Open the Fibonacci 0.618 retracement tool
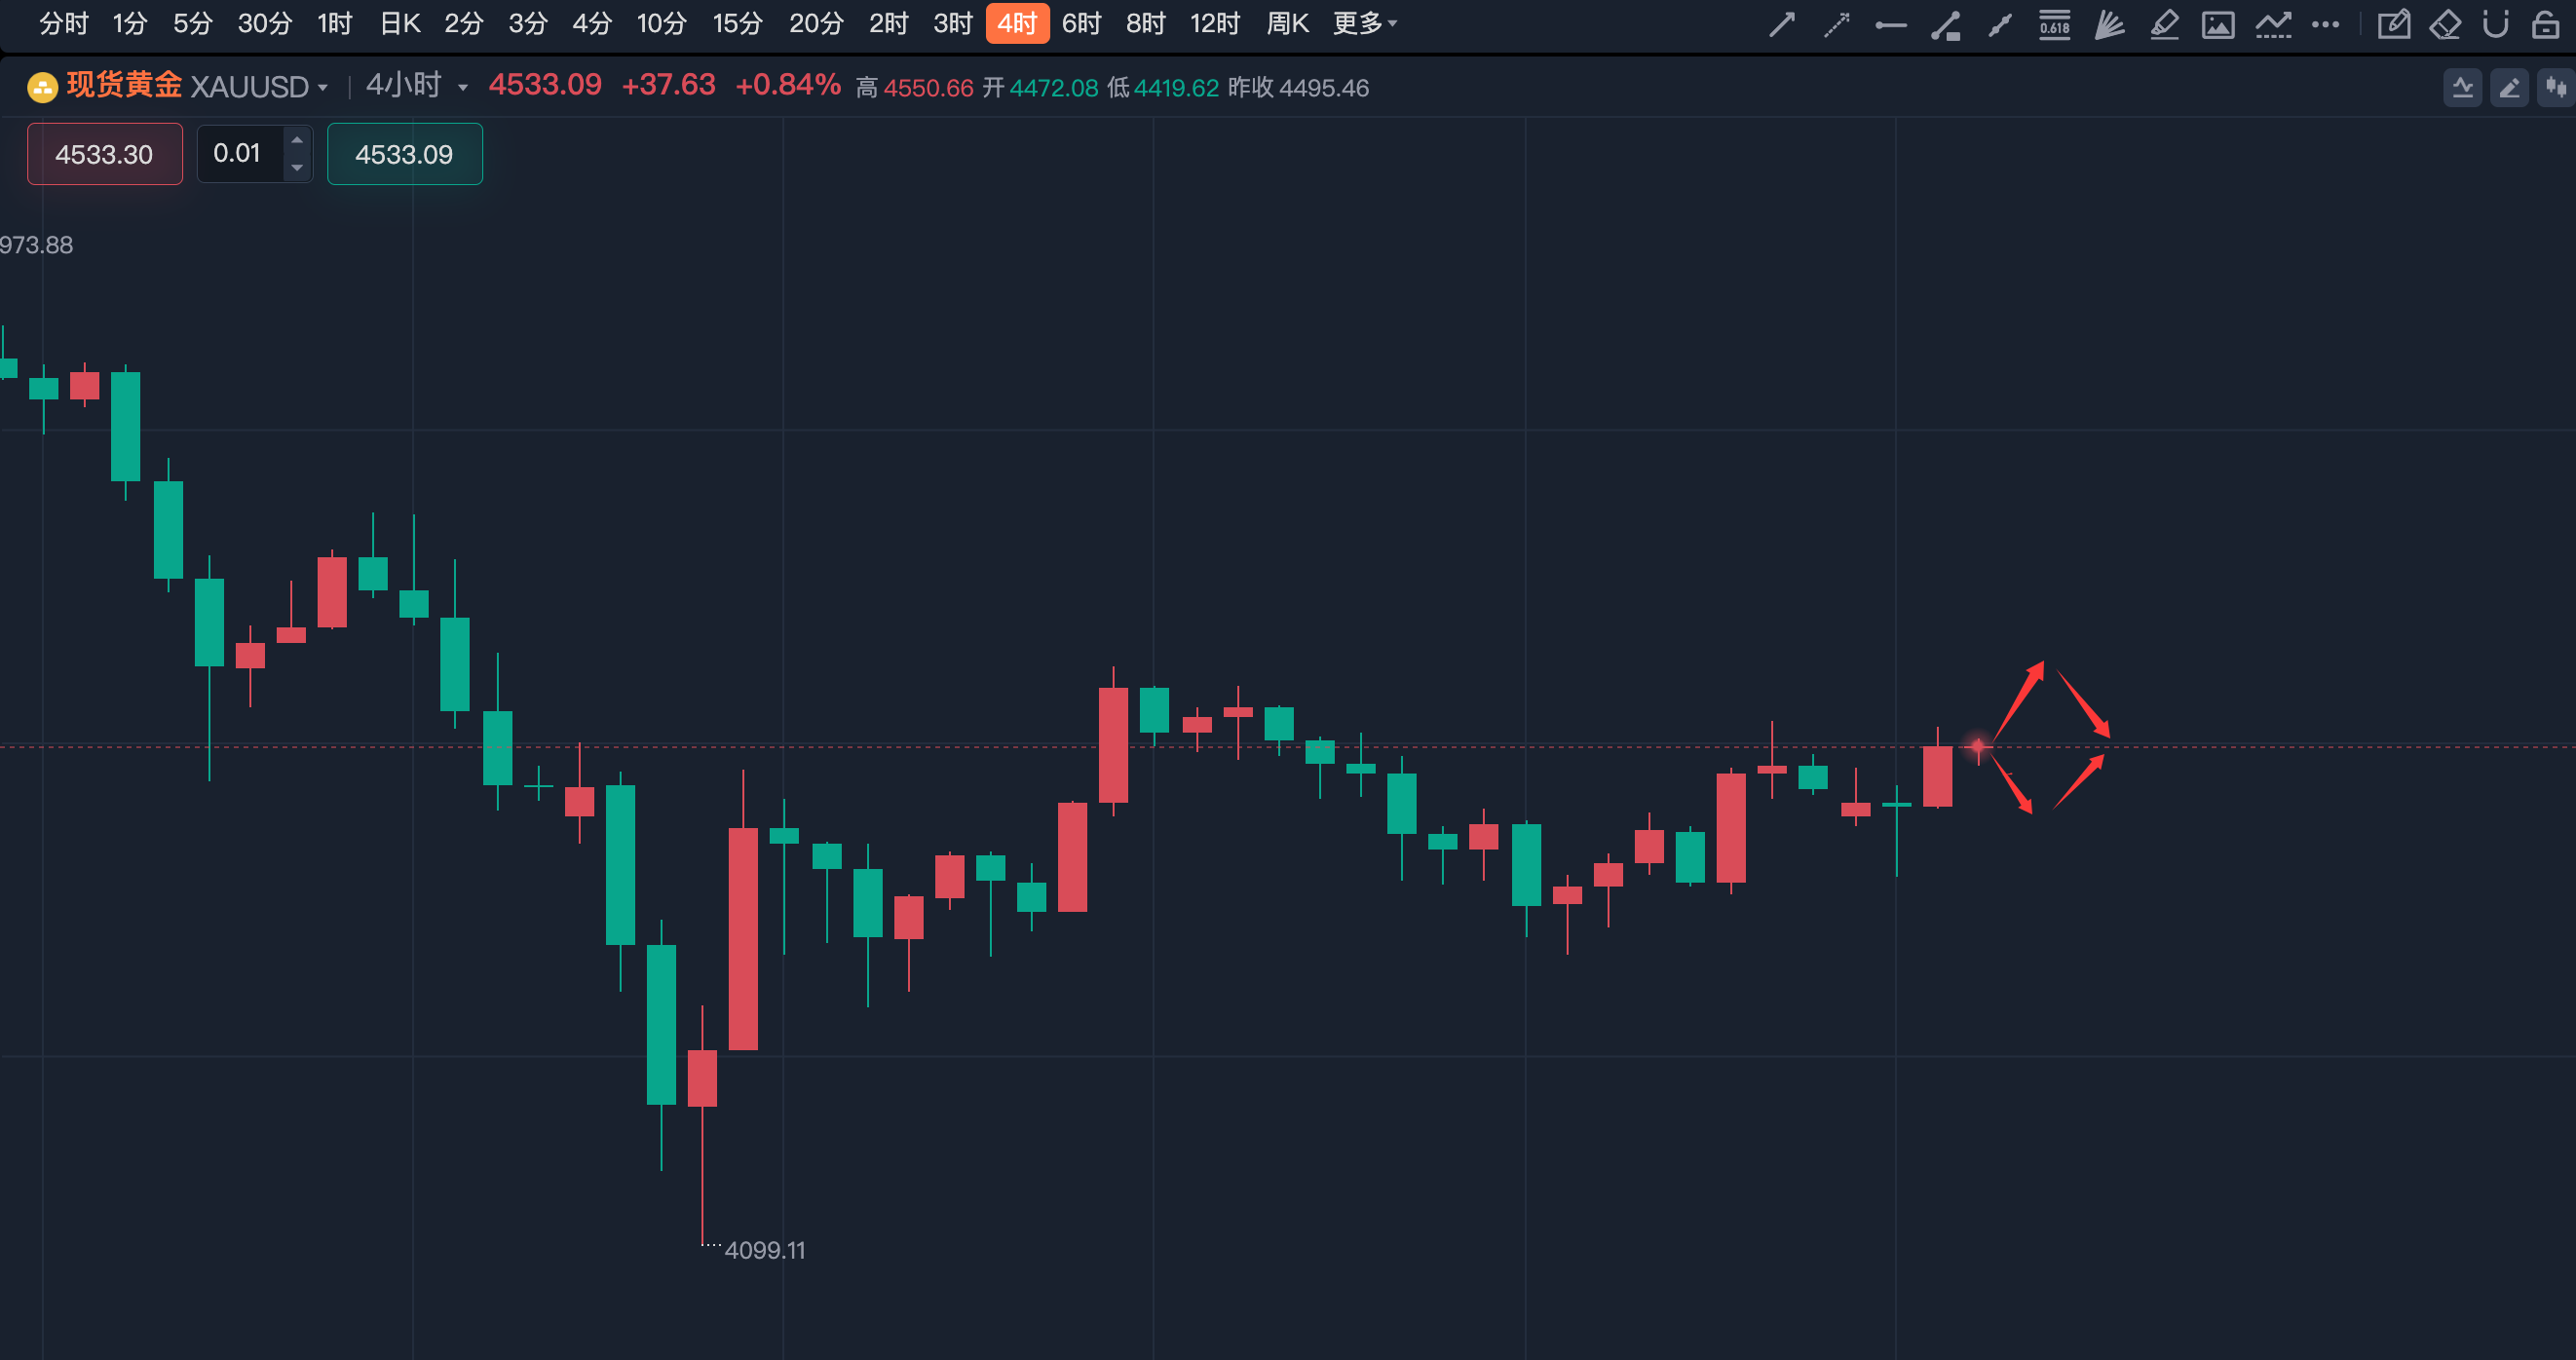 (x=2053, y=24)
